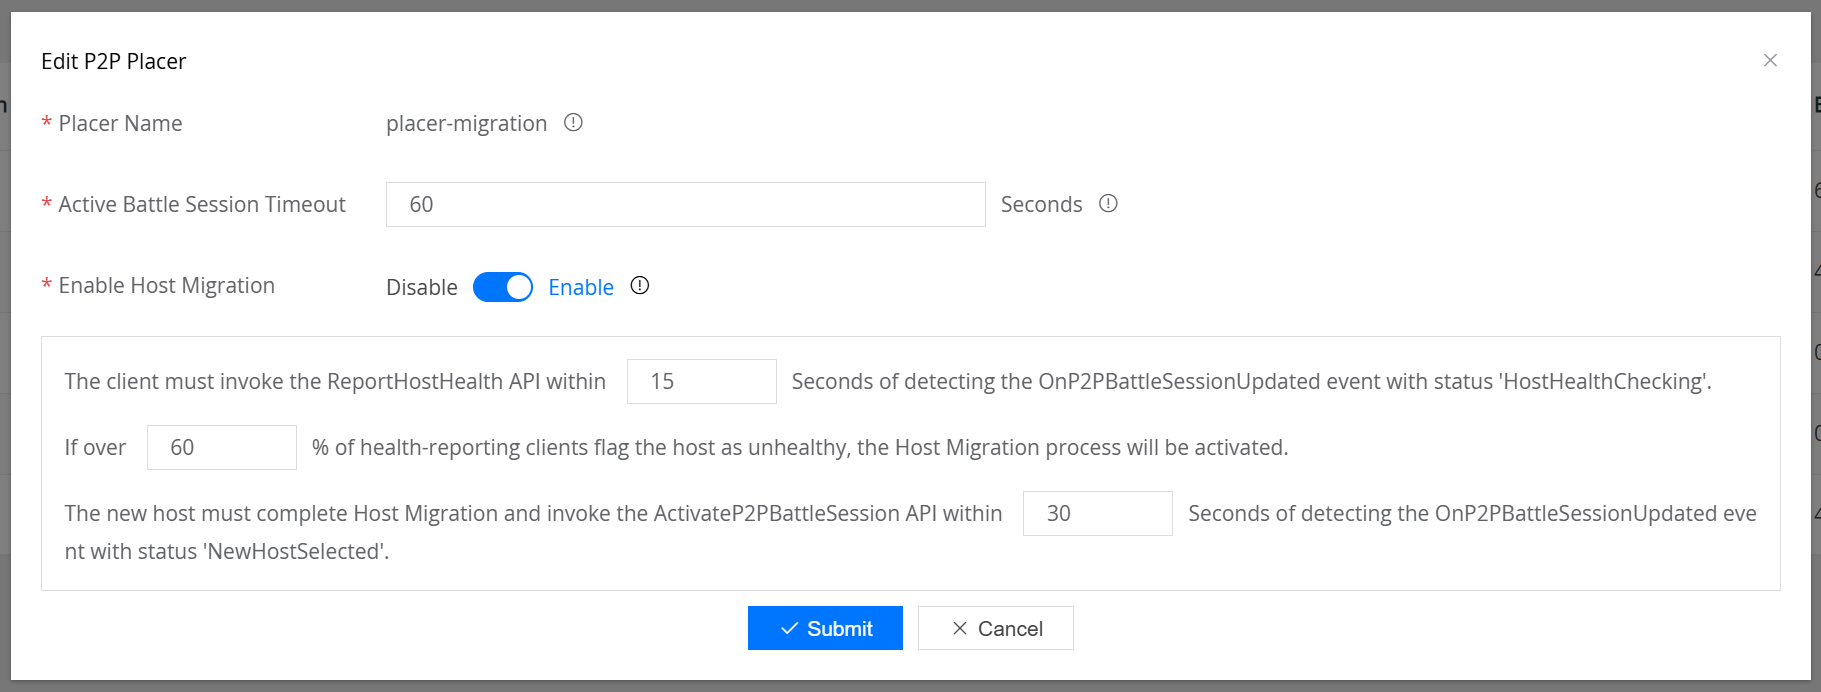Click the info icon after Enable label
This screenshot has height=692, width=1821.
640,286
